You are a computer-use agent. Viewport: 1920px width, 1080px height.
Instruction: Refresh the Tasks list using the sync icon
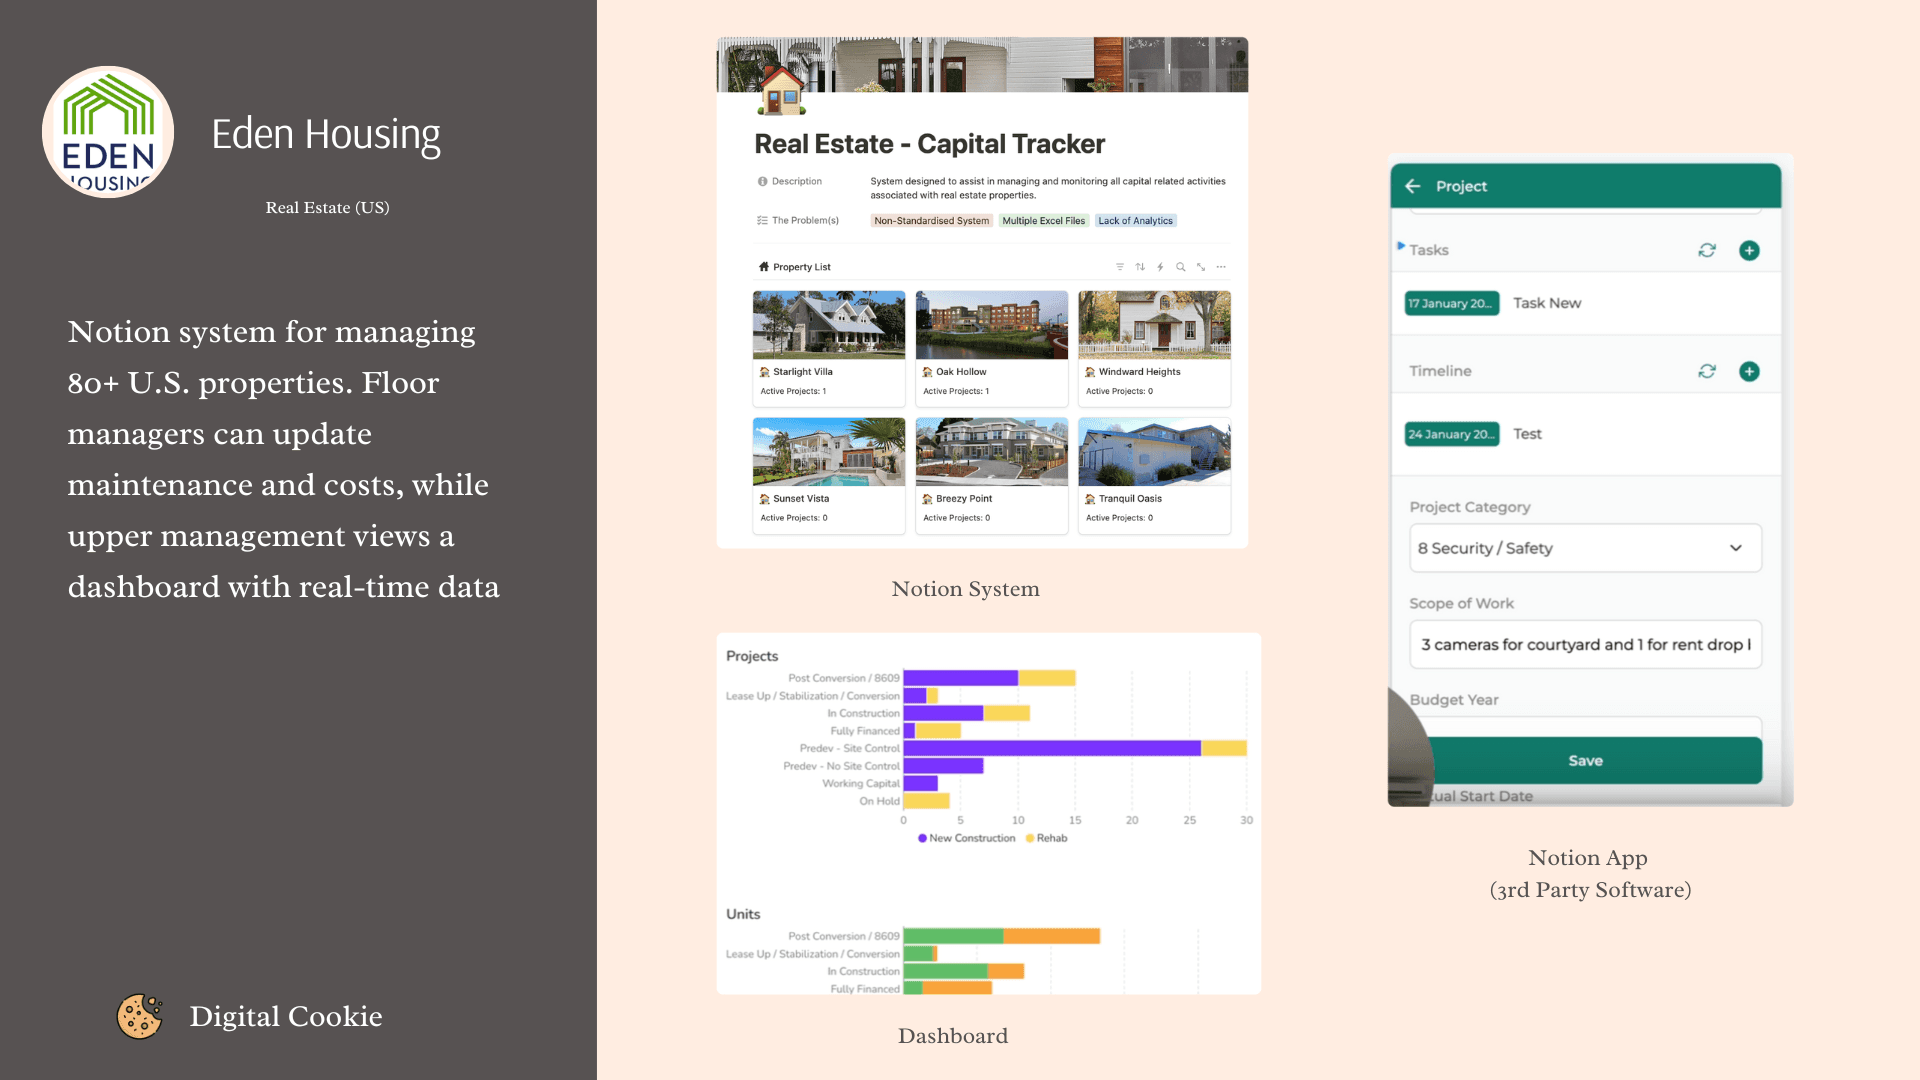tap(1707, 250)
